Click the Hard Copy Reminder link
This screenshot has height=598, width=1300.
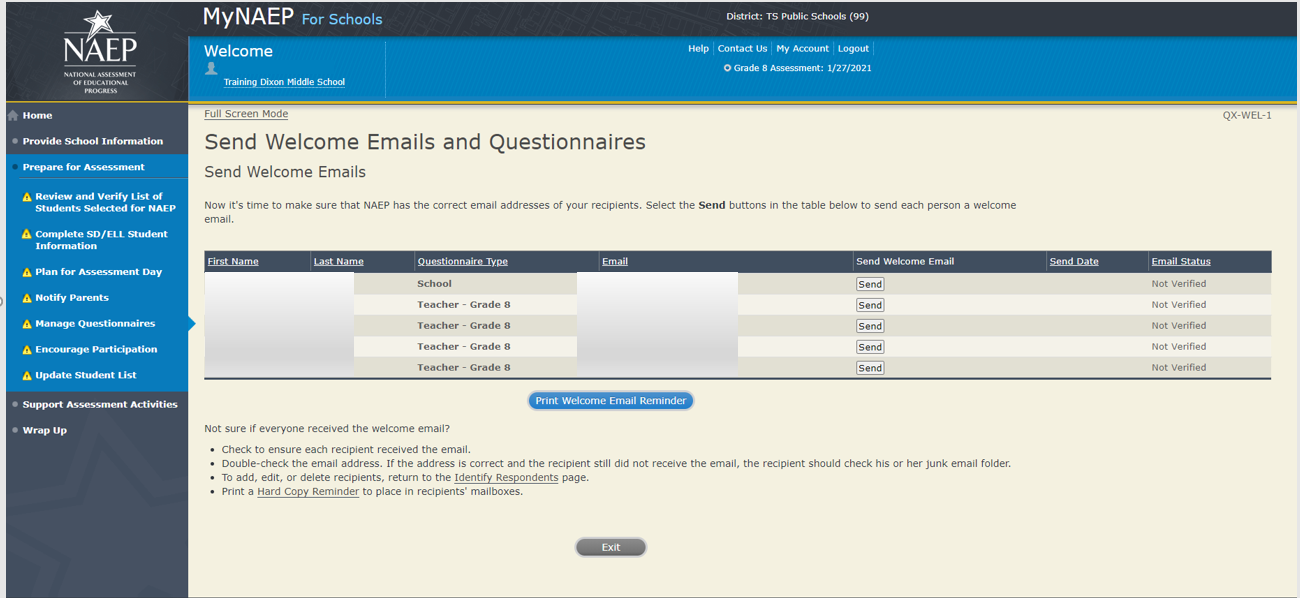pyautogui.click(x=307, y=492)
